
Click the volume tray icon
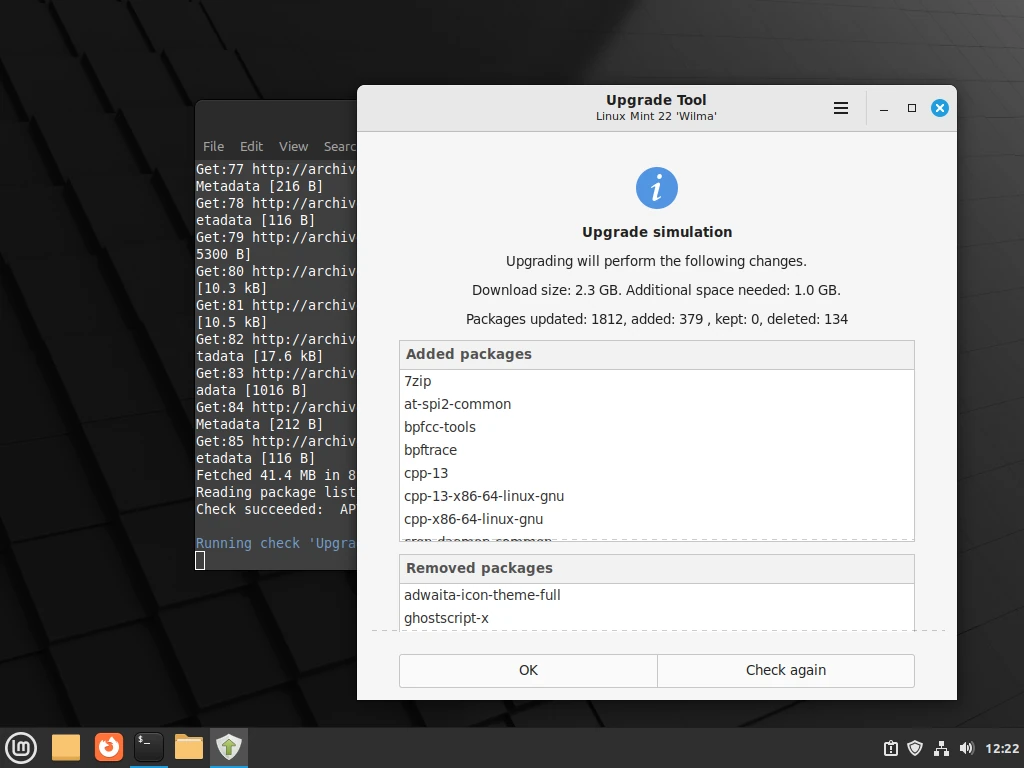[966, 748]
